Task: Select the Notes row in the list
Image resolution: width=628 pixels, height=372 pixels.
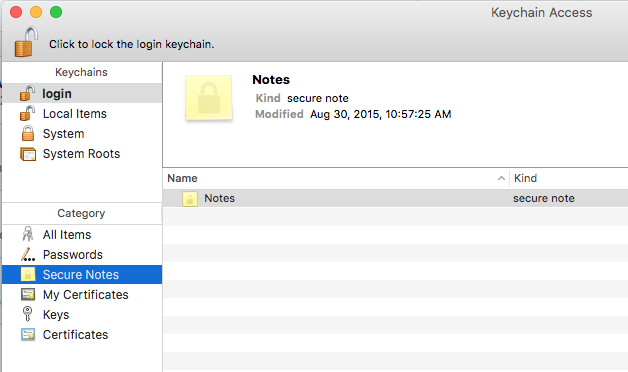Action: 395,198
